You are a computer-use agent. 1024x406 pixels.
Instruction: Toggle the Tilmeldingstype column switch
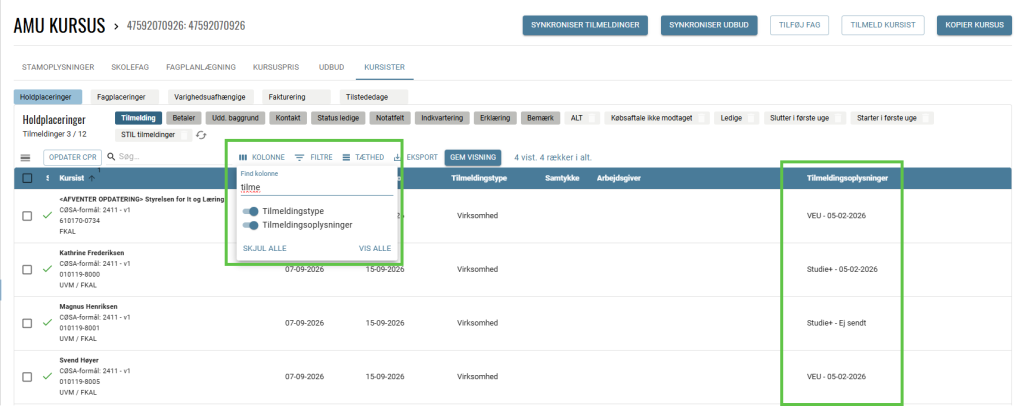[x=251, y=212]
